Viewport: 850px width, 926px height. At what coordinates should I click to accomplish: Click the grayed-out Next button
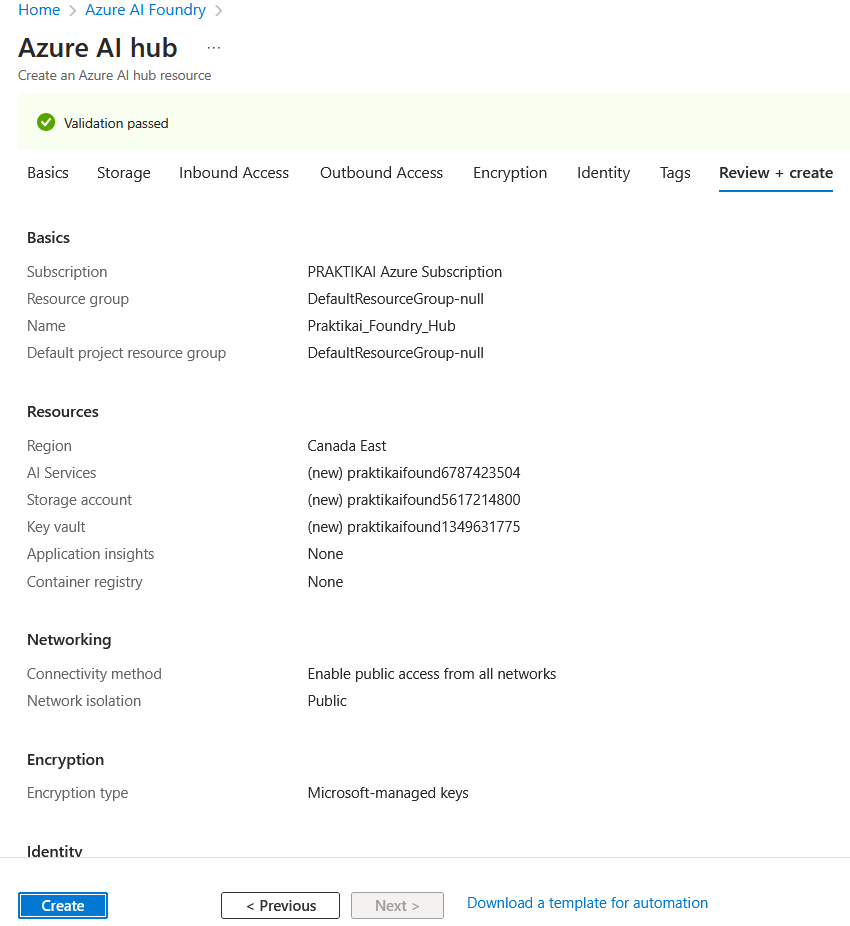397,905
